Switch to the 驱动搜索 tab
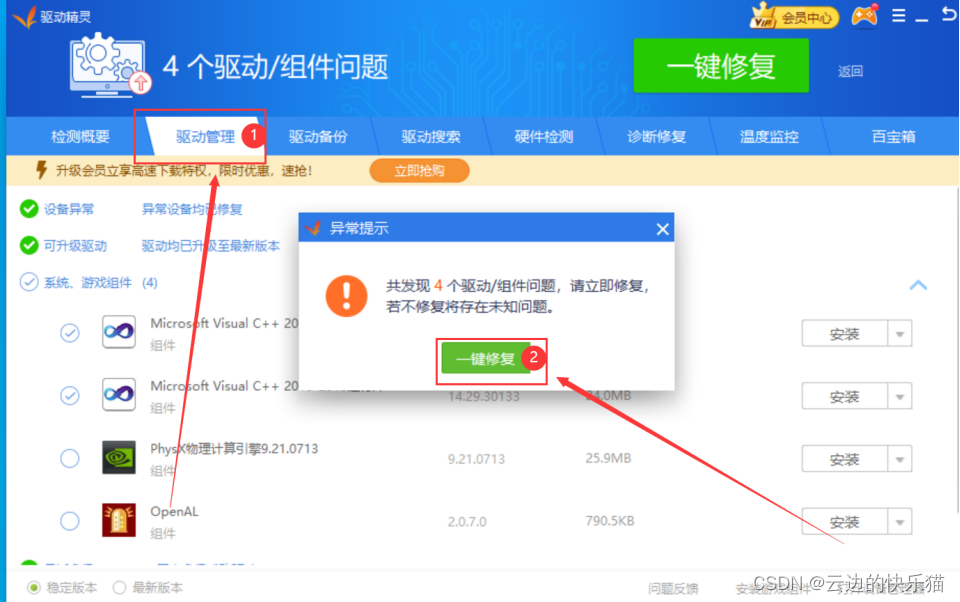960x602 pixels. pos(431,137)
